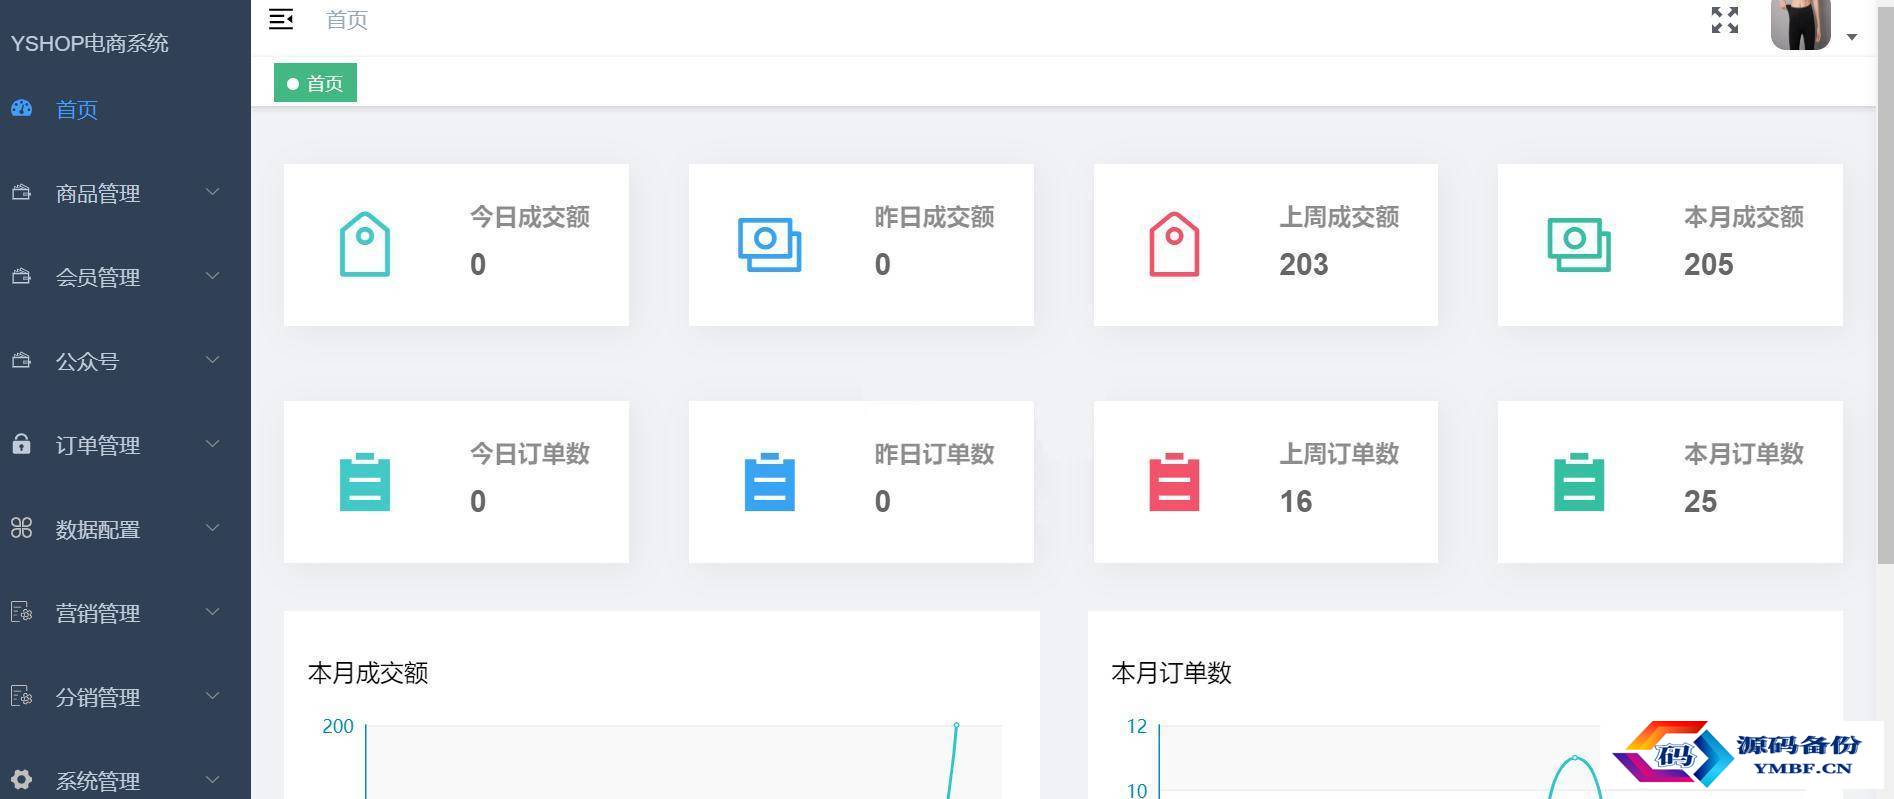Expand 会员管理 chevron
The image size is (1894, 799).
coord(212,276)
